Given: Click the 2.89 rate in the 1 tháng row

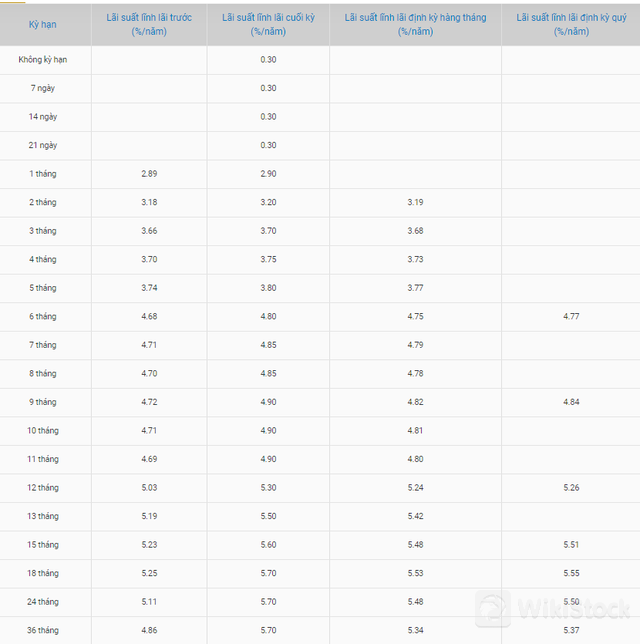Looking at the screenshot, I should coord(149,174).
